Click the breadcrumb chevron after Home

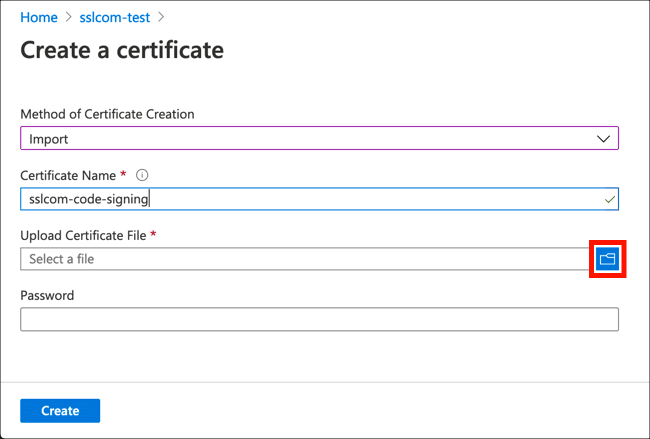click(68, 18)
